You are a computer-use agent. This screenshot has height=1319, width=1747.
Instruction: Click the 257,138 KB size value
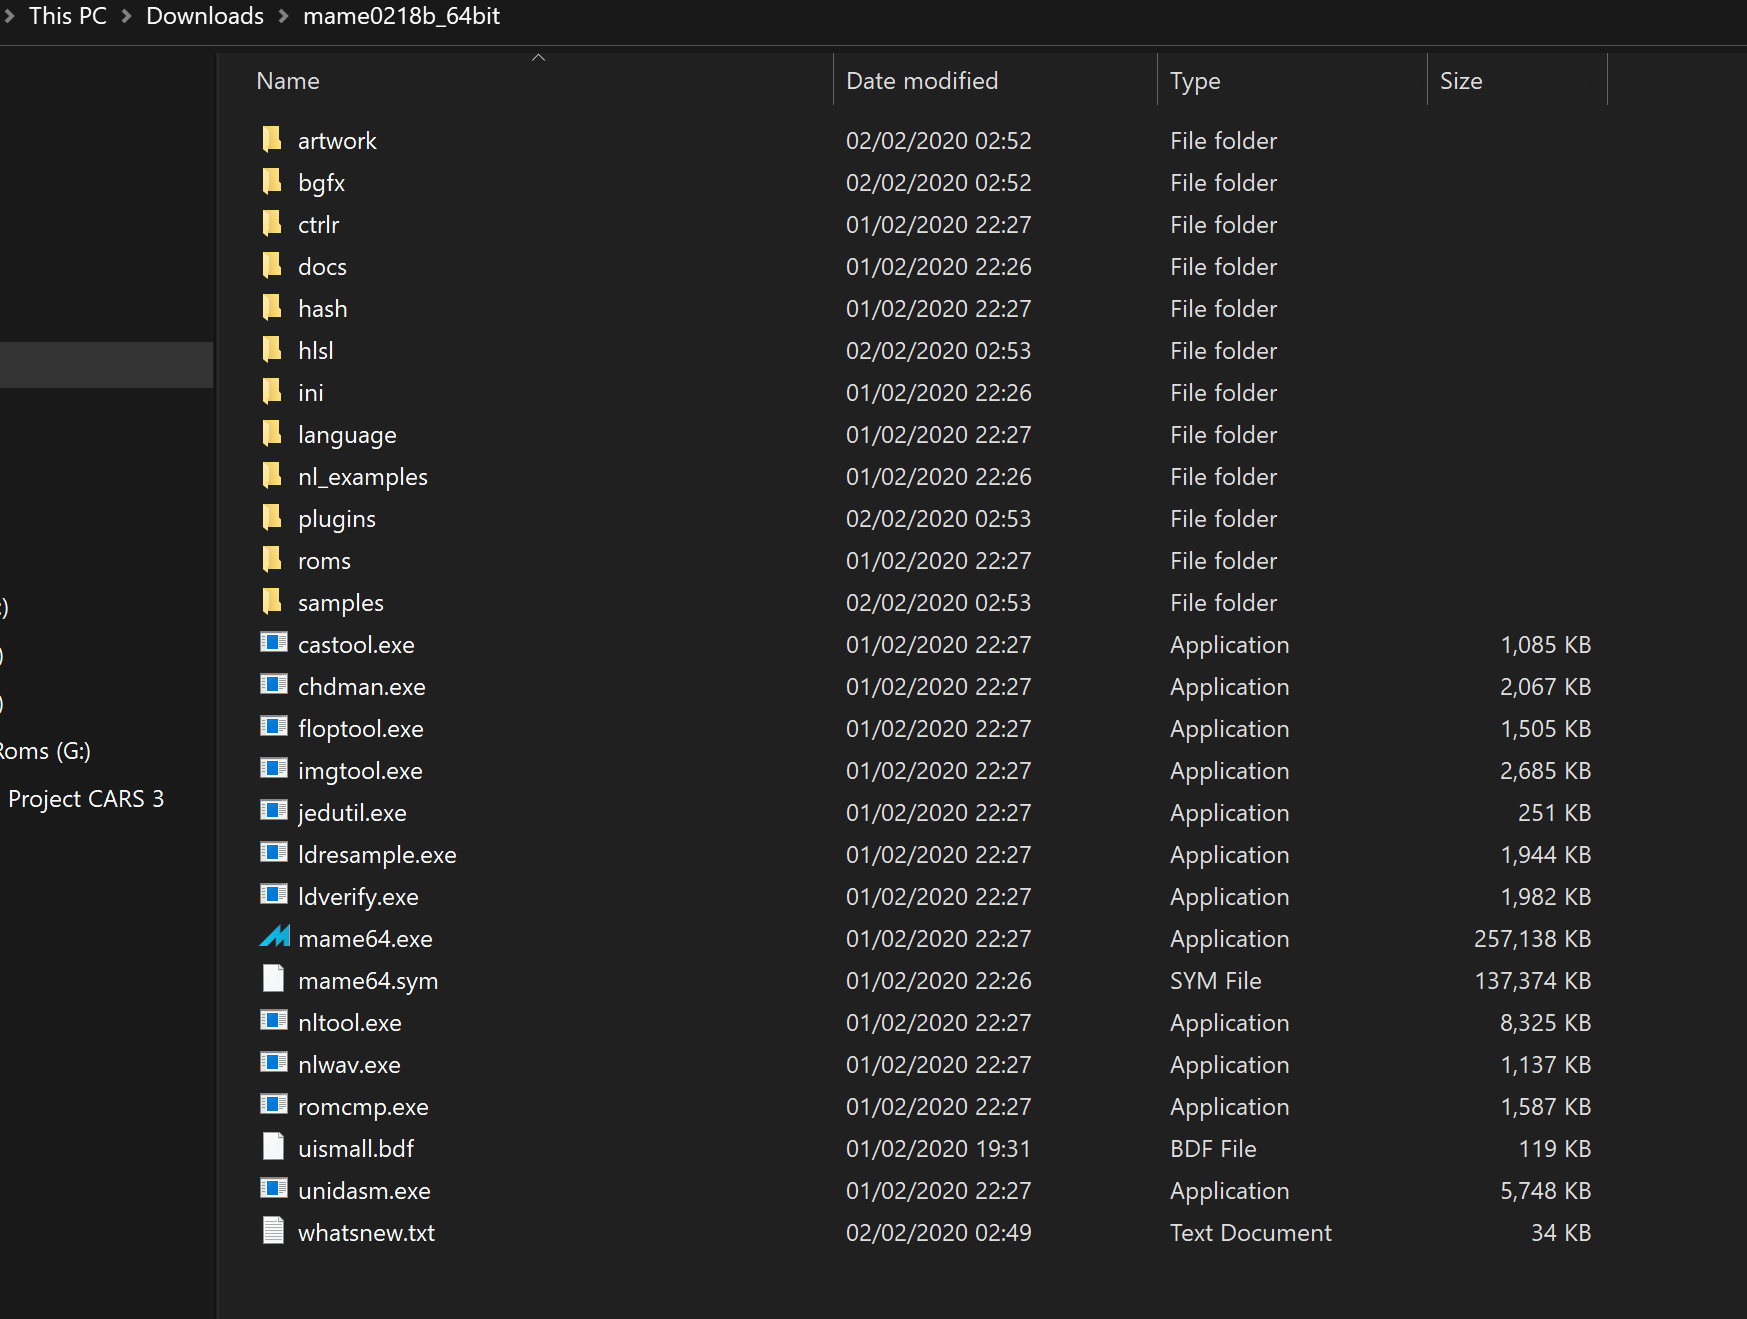(x=1532, y=939)
